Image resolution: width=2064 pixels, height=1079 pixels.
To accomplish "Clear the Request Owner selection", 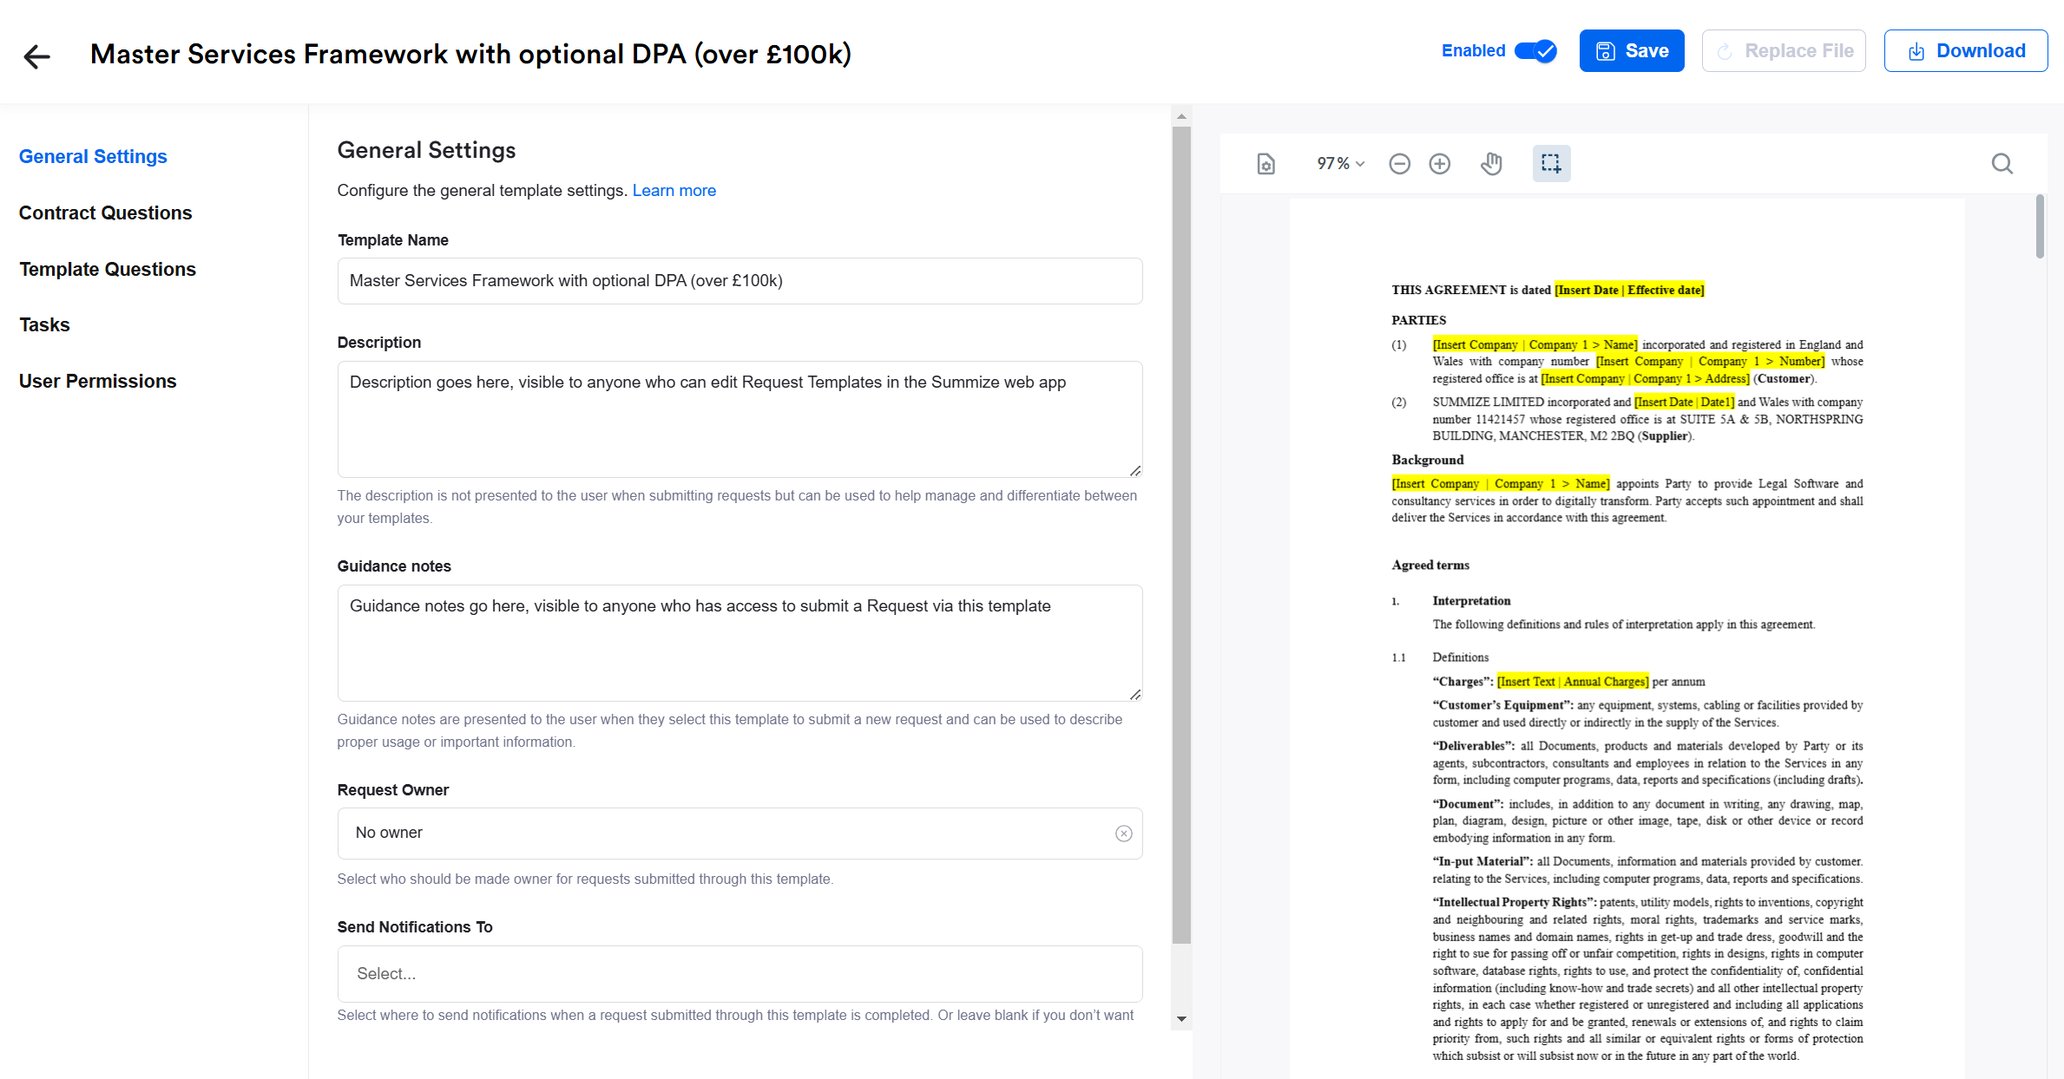I will pyautogui.click(x=1123, y=834).
